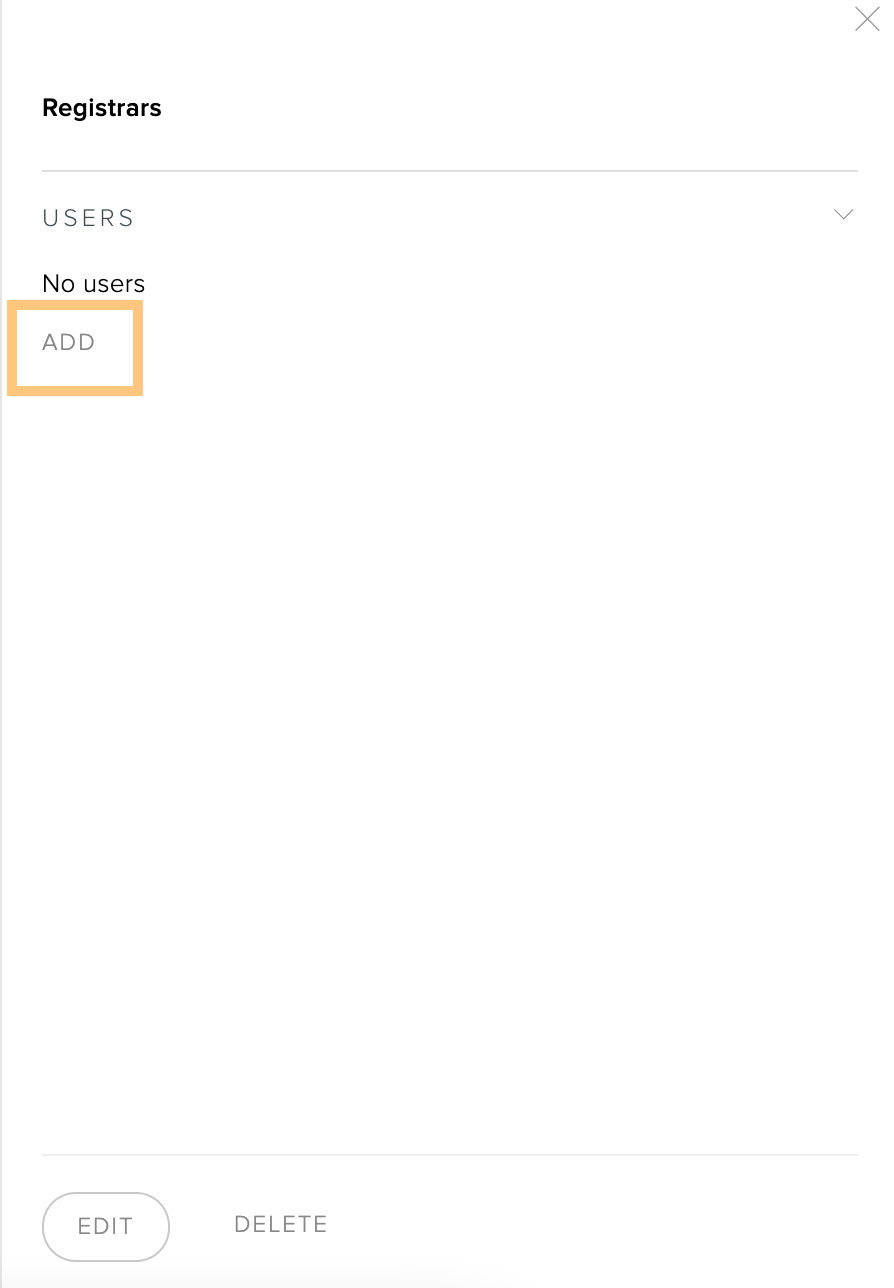Open EDIT for the Registrars group
Image resolution: width=894 pixels, height=1288 pixels.
(106, 1227)
